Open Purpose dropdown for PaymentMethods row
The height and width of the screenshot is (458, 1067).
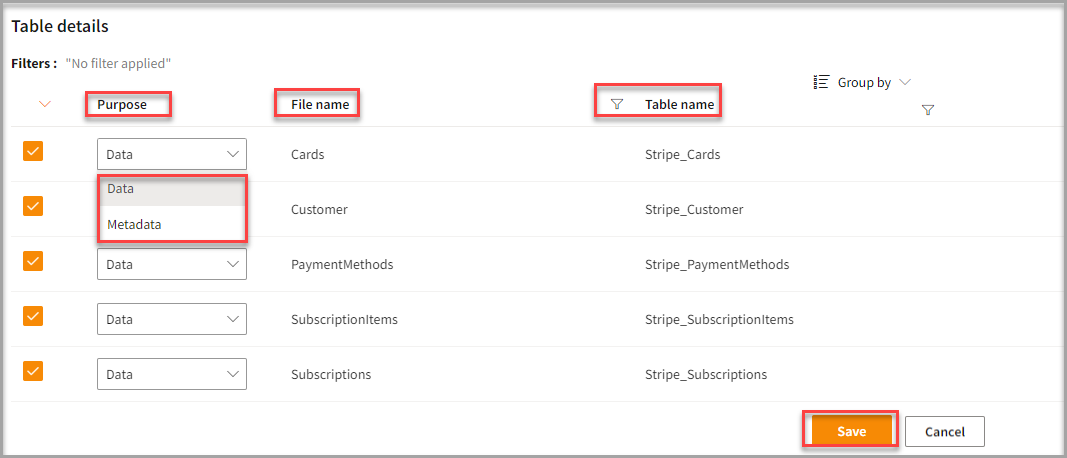[172, 265]
